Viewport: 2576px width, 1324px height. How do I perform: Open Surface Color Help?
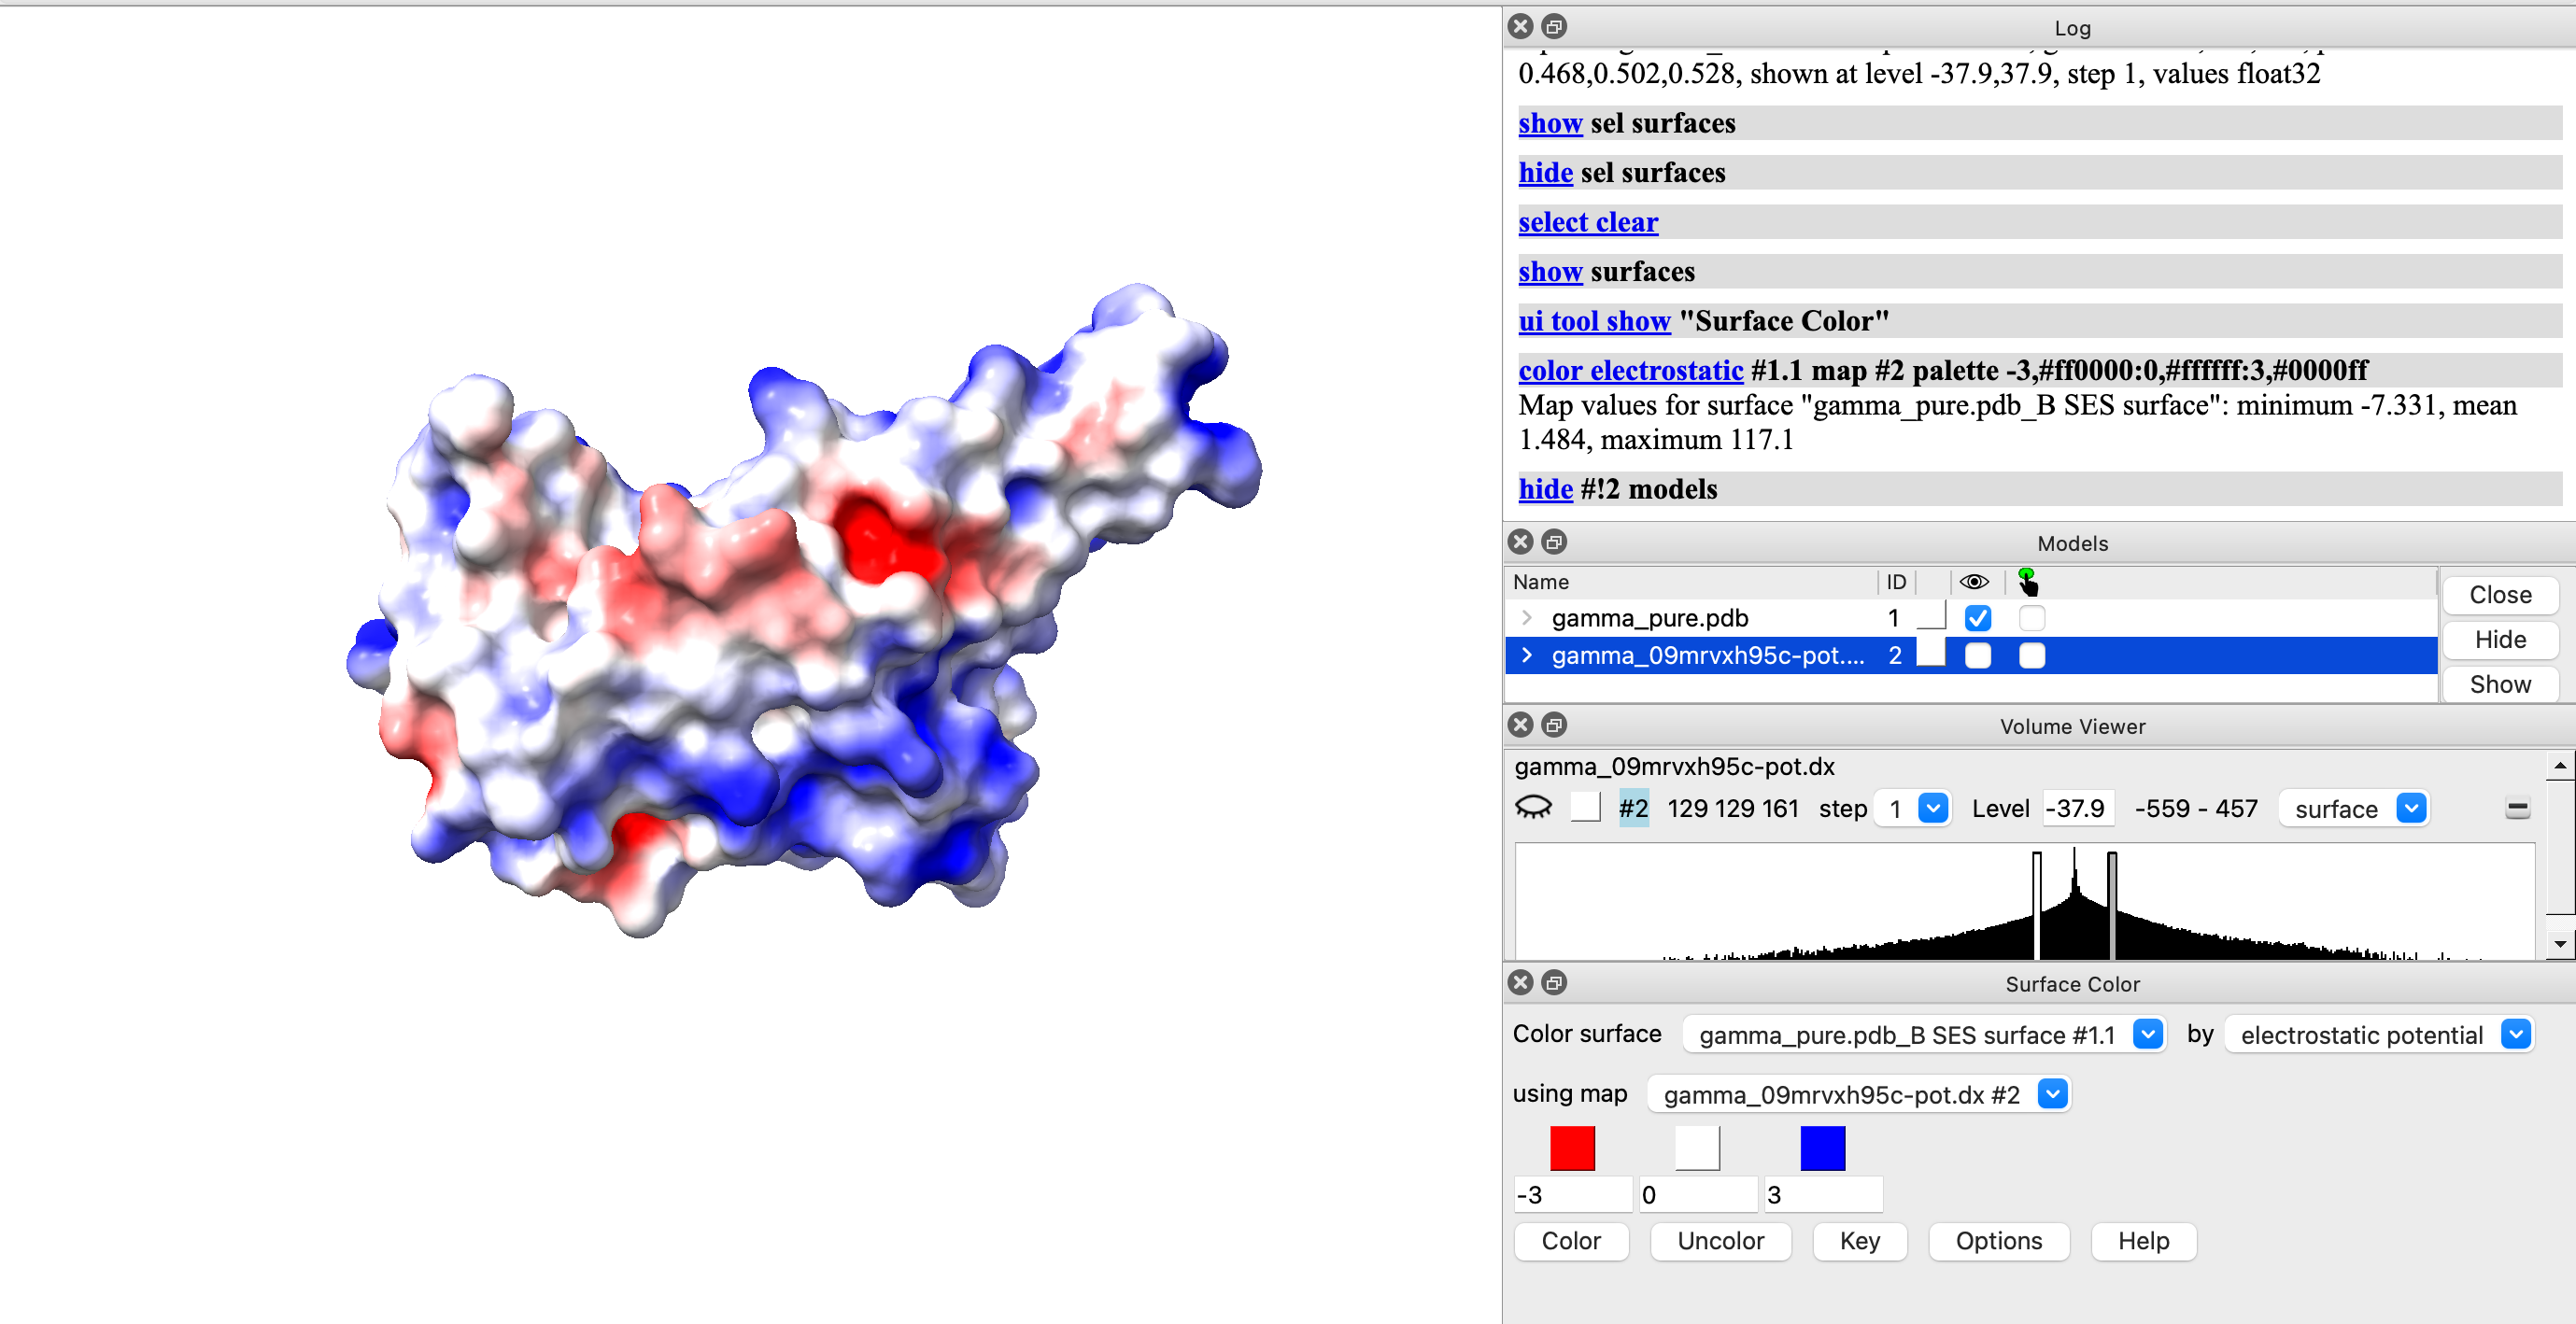click(x=2143, y=1241)
